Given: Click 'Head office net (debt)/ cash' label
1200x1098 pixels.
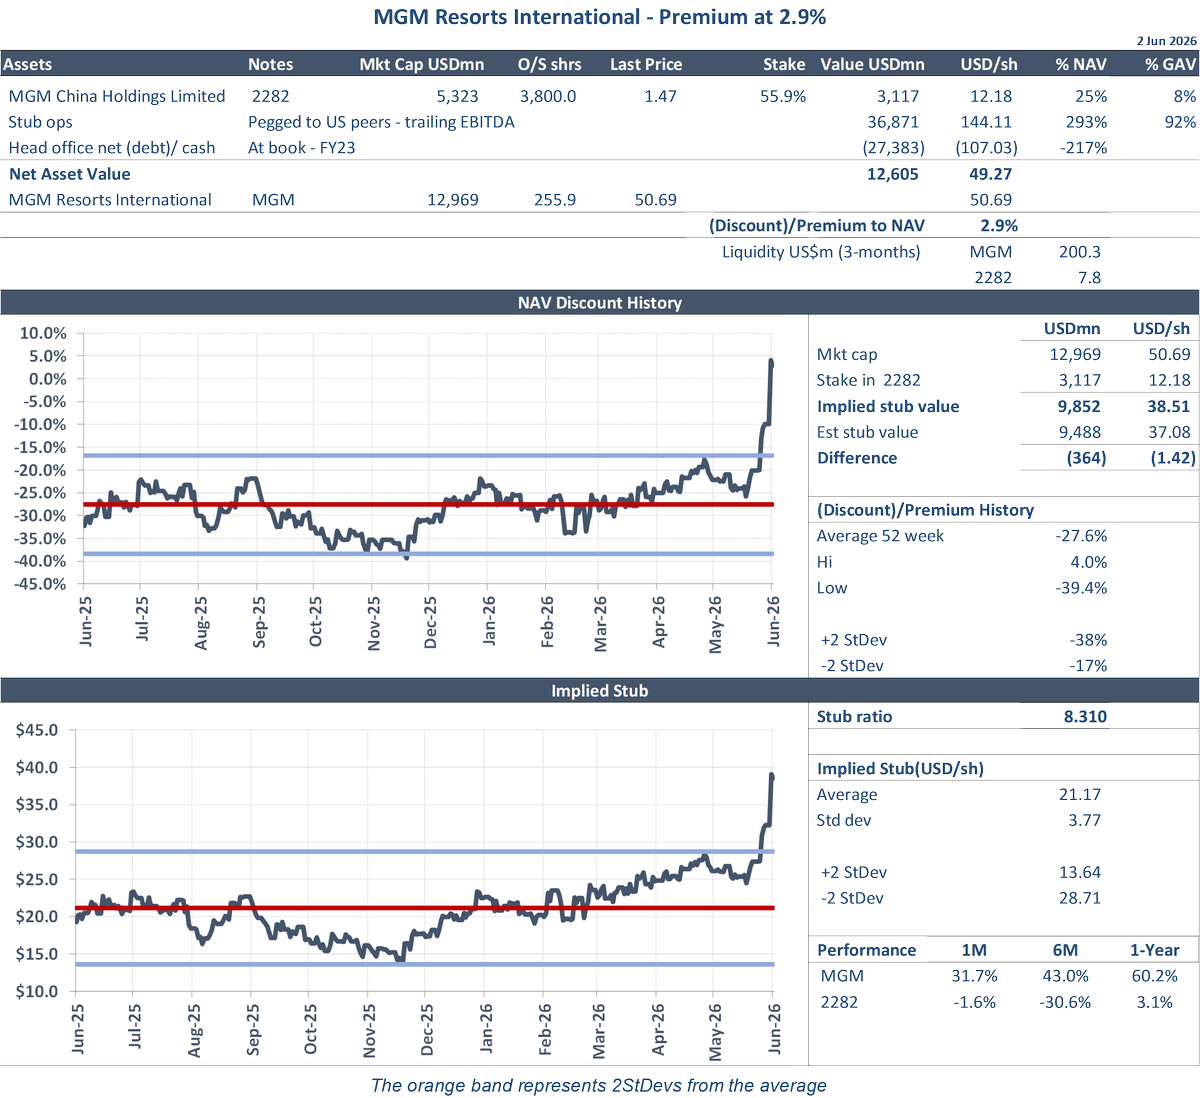Looking at the screenshot, I should [112, 148].
